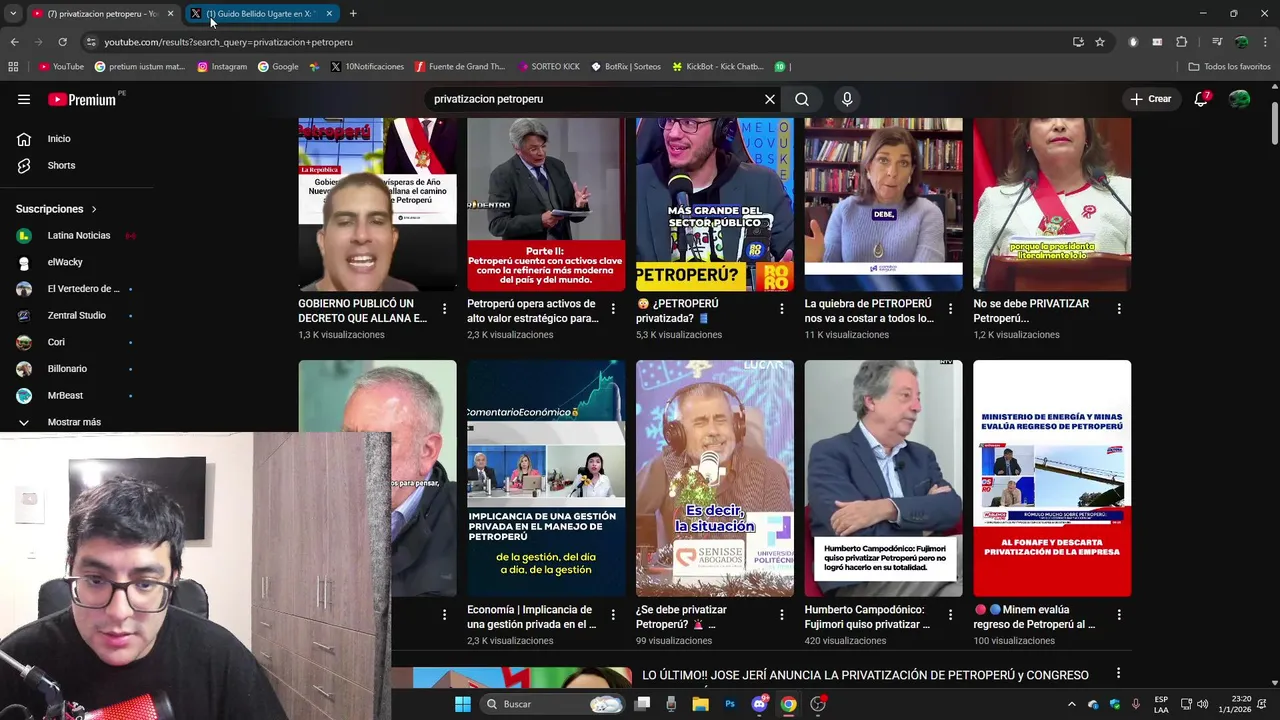Viewport: 1280px width, 720px height.
Task: Click the magnifier search button
Action: 802,99
